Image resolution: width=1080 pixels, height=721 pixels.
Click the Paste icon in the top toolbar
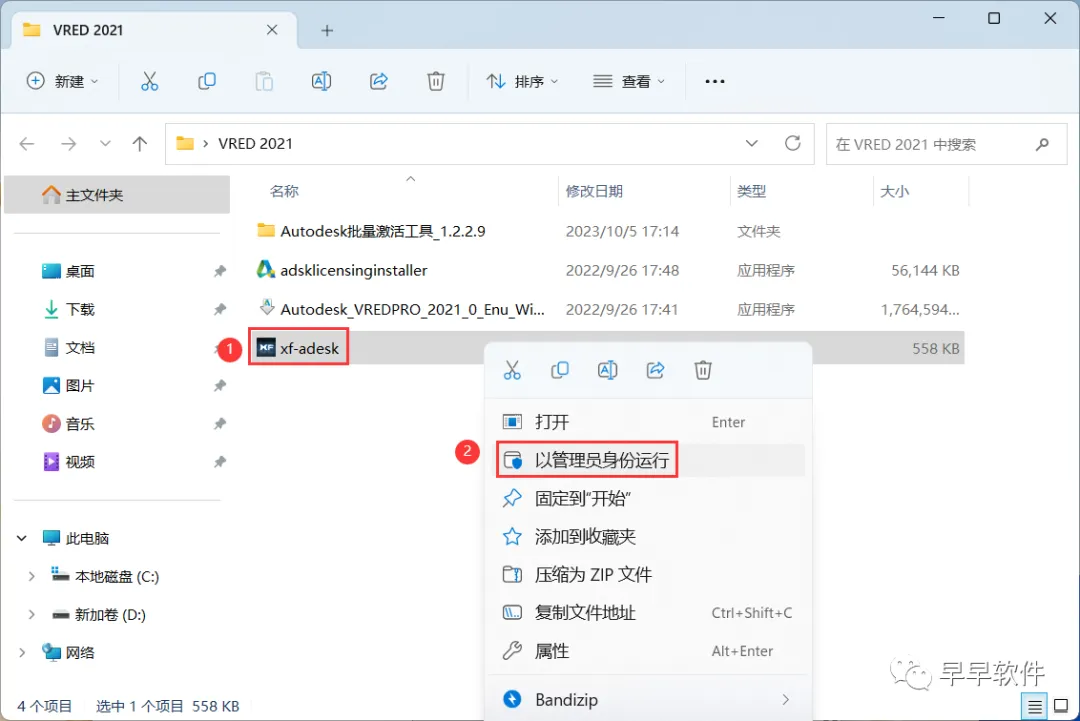264,81
